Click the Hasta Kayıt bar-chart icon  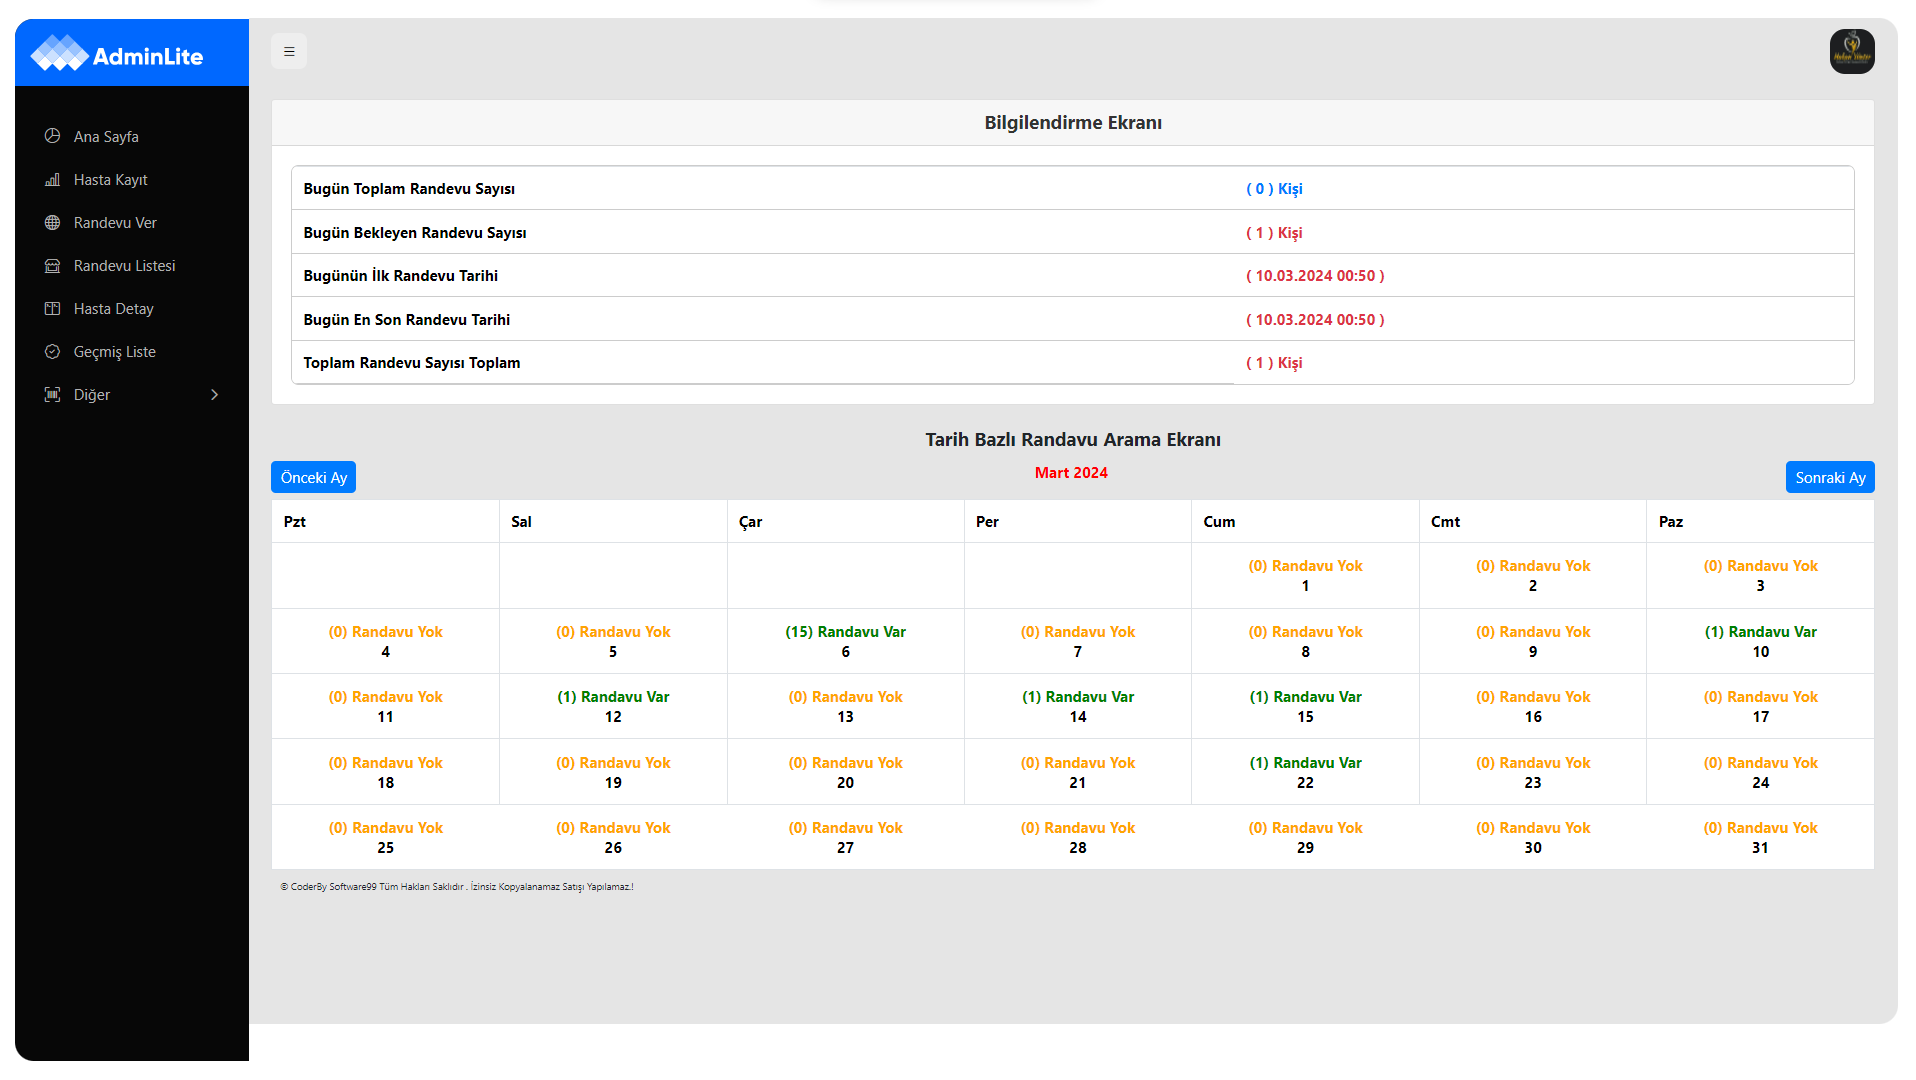tap(53, 179)
